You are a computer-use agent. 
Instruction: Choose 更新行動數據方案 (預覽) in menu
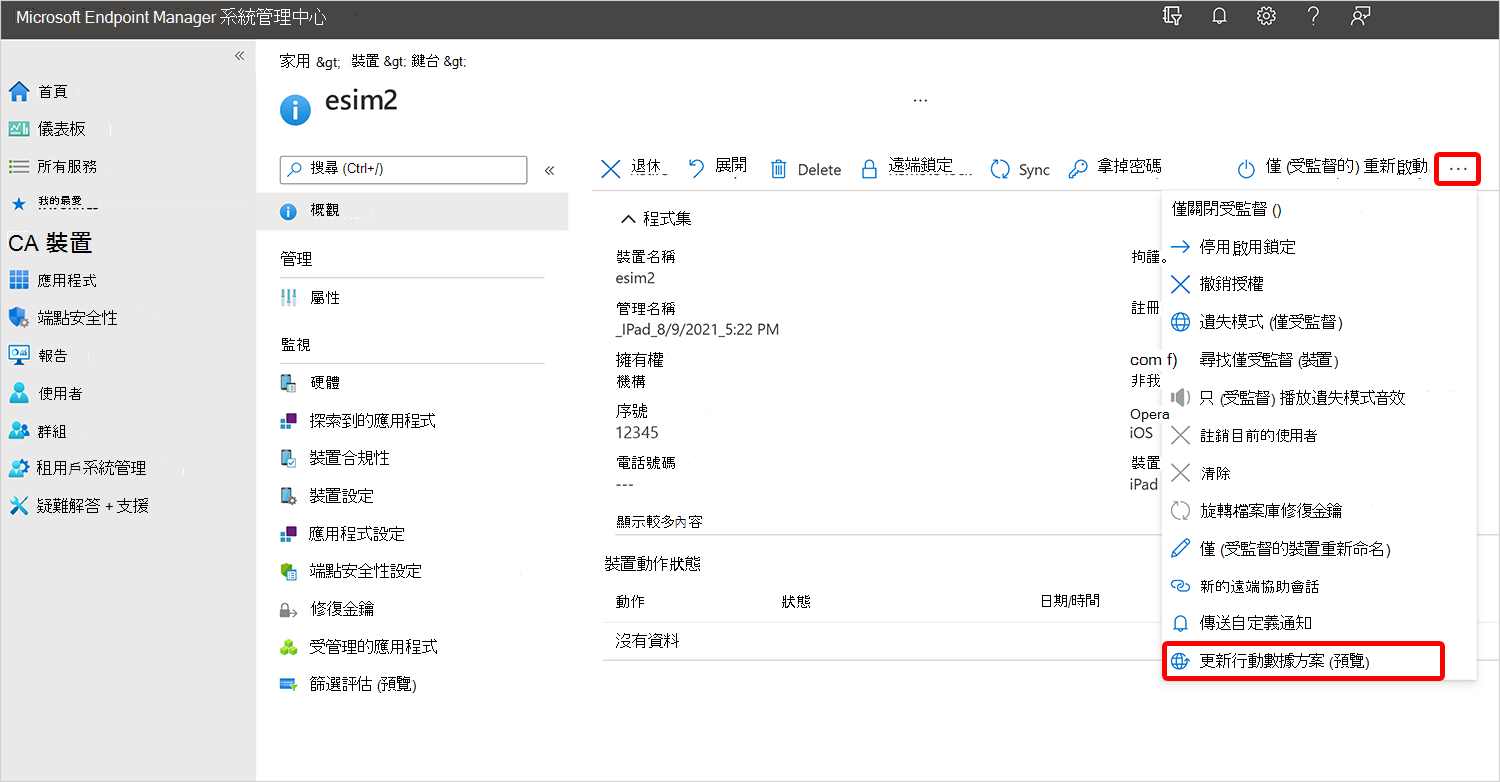pyautogui.click(x=1304, y=662)
